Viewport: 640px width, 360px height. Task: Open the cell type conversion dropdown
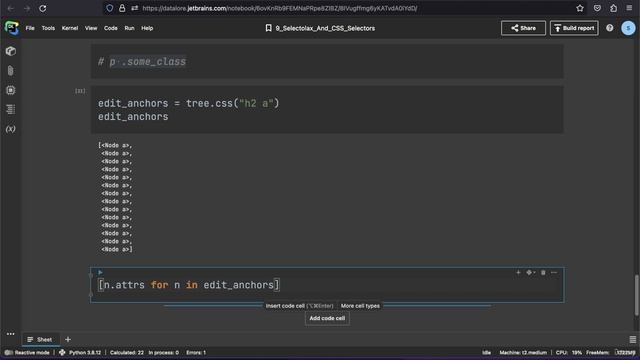pyautogui.click(x=531, y=272)
